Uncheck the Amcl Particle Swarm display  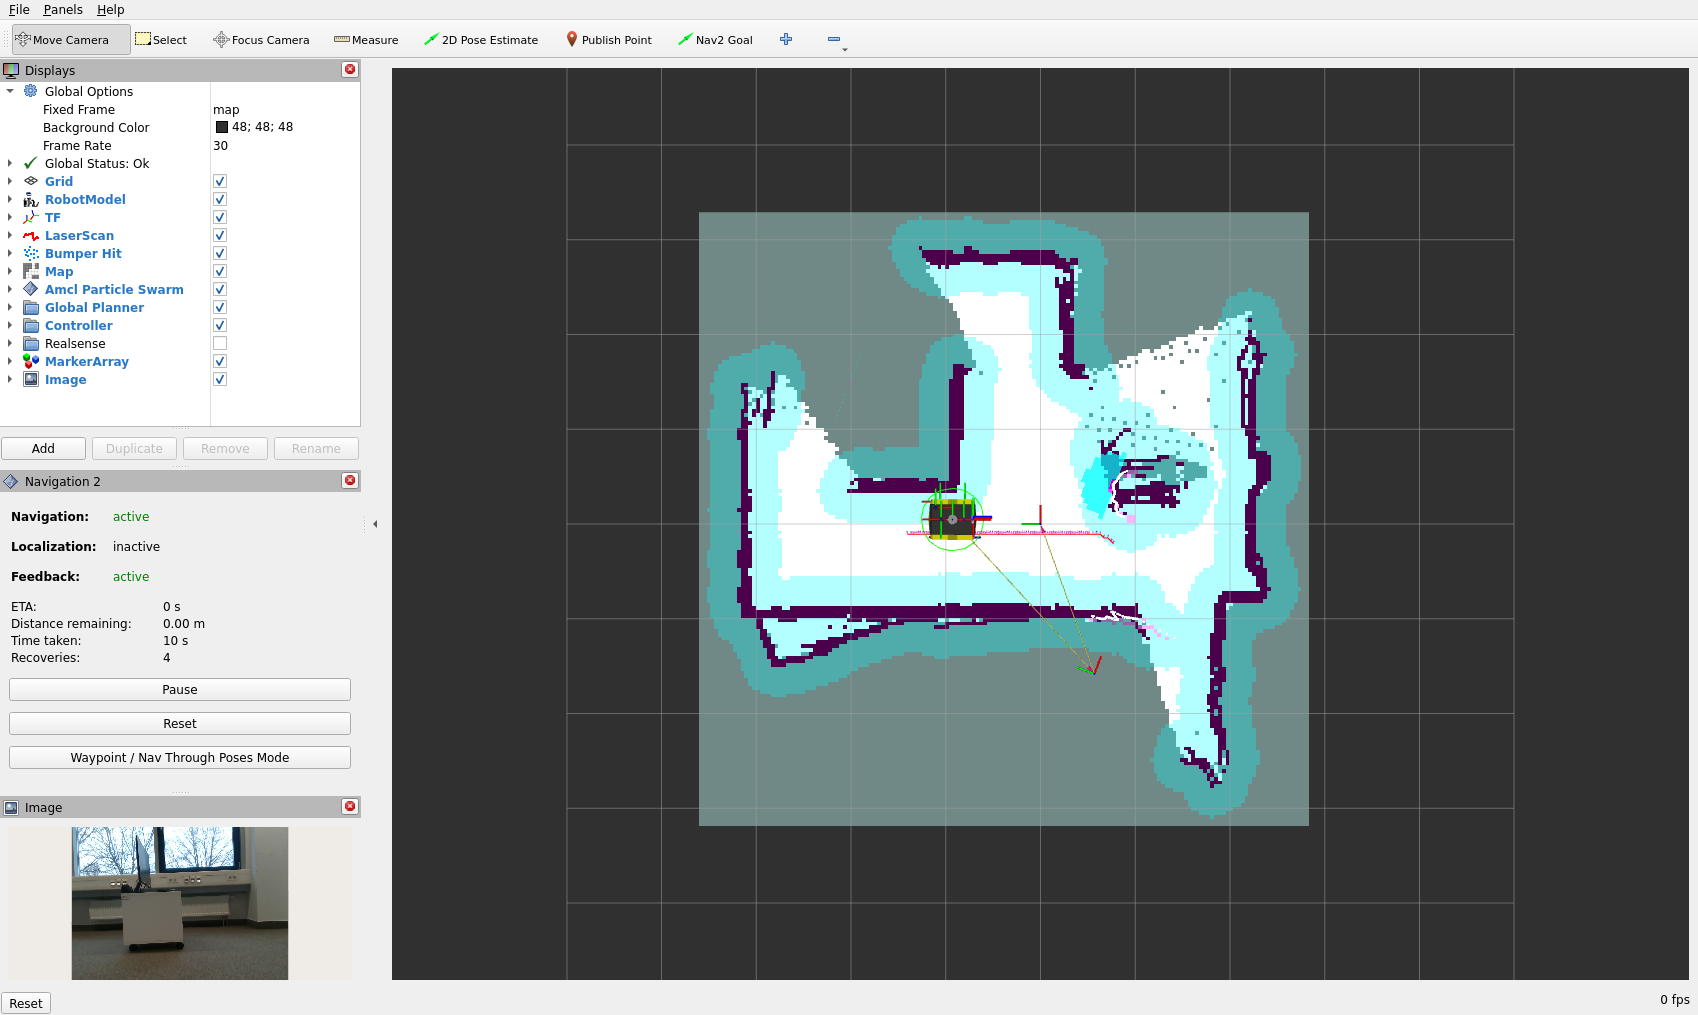tap(220, 290)
